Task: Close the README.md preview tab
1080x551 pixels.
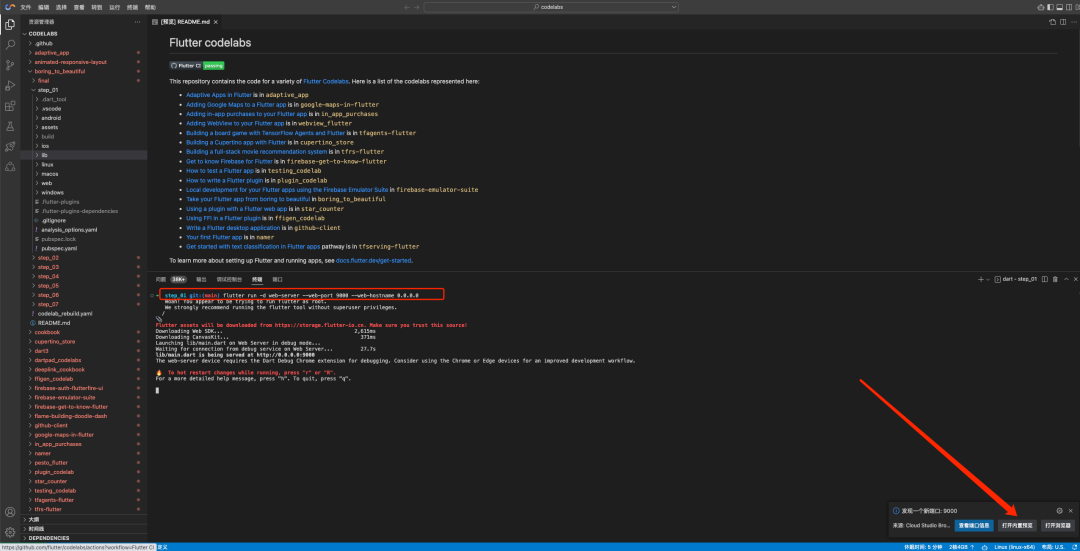Action: click(x=214, y=22)
